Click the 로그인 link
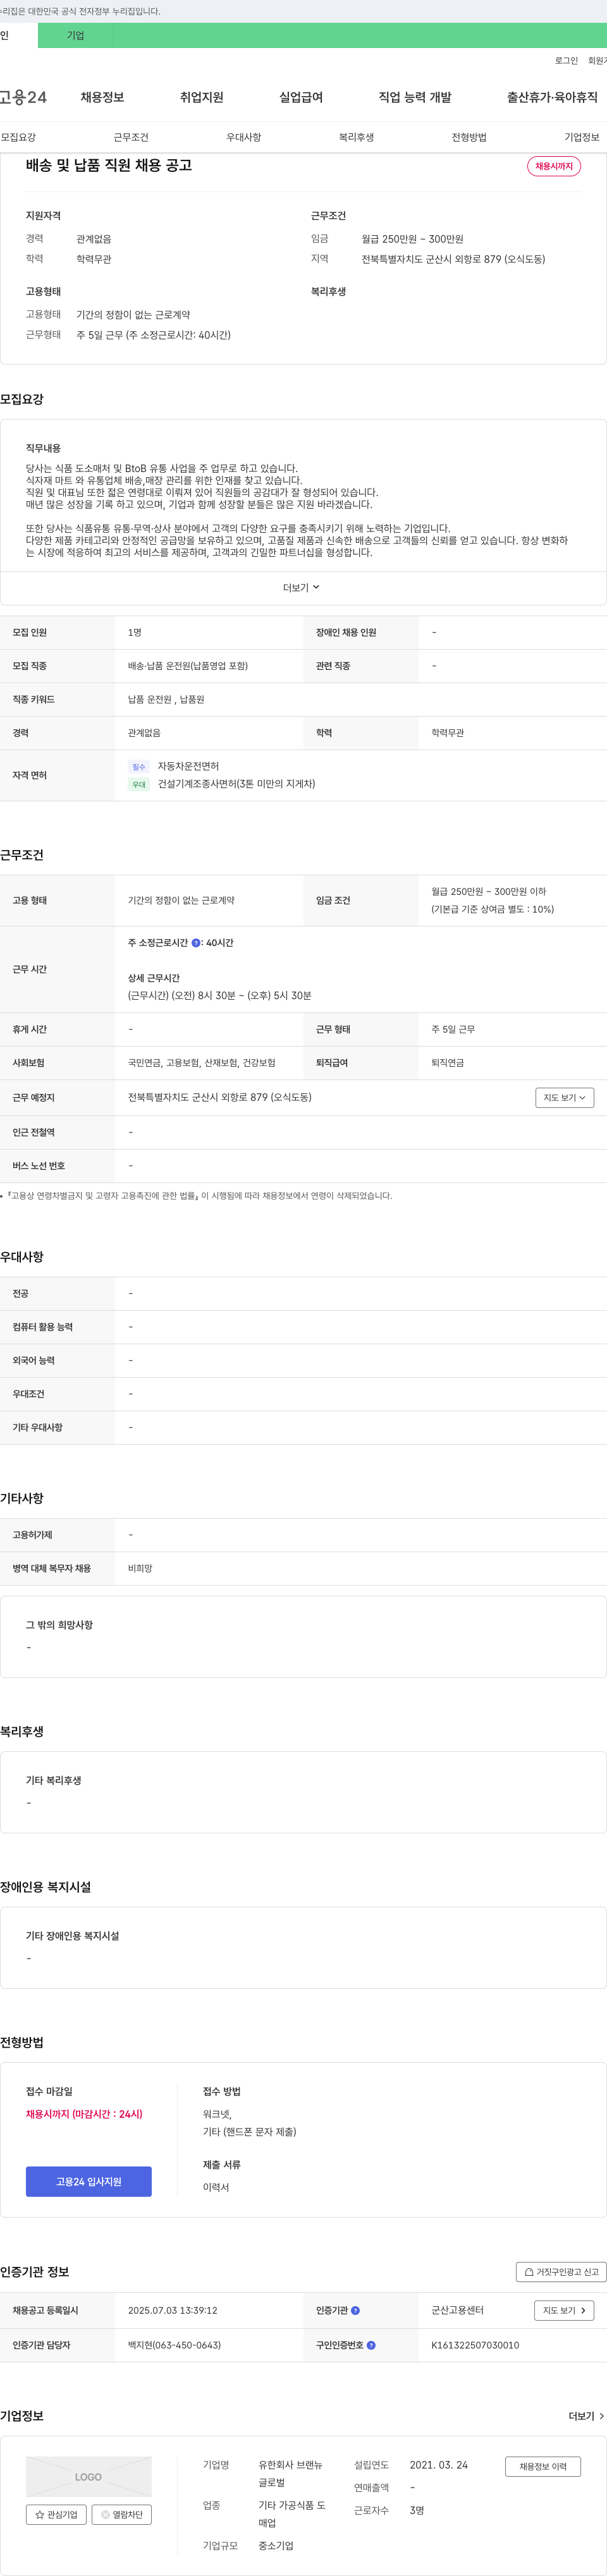 click(566, 61)
